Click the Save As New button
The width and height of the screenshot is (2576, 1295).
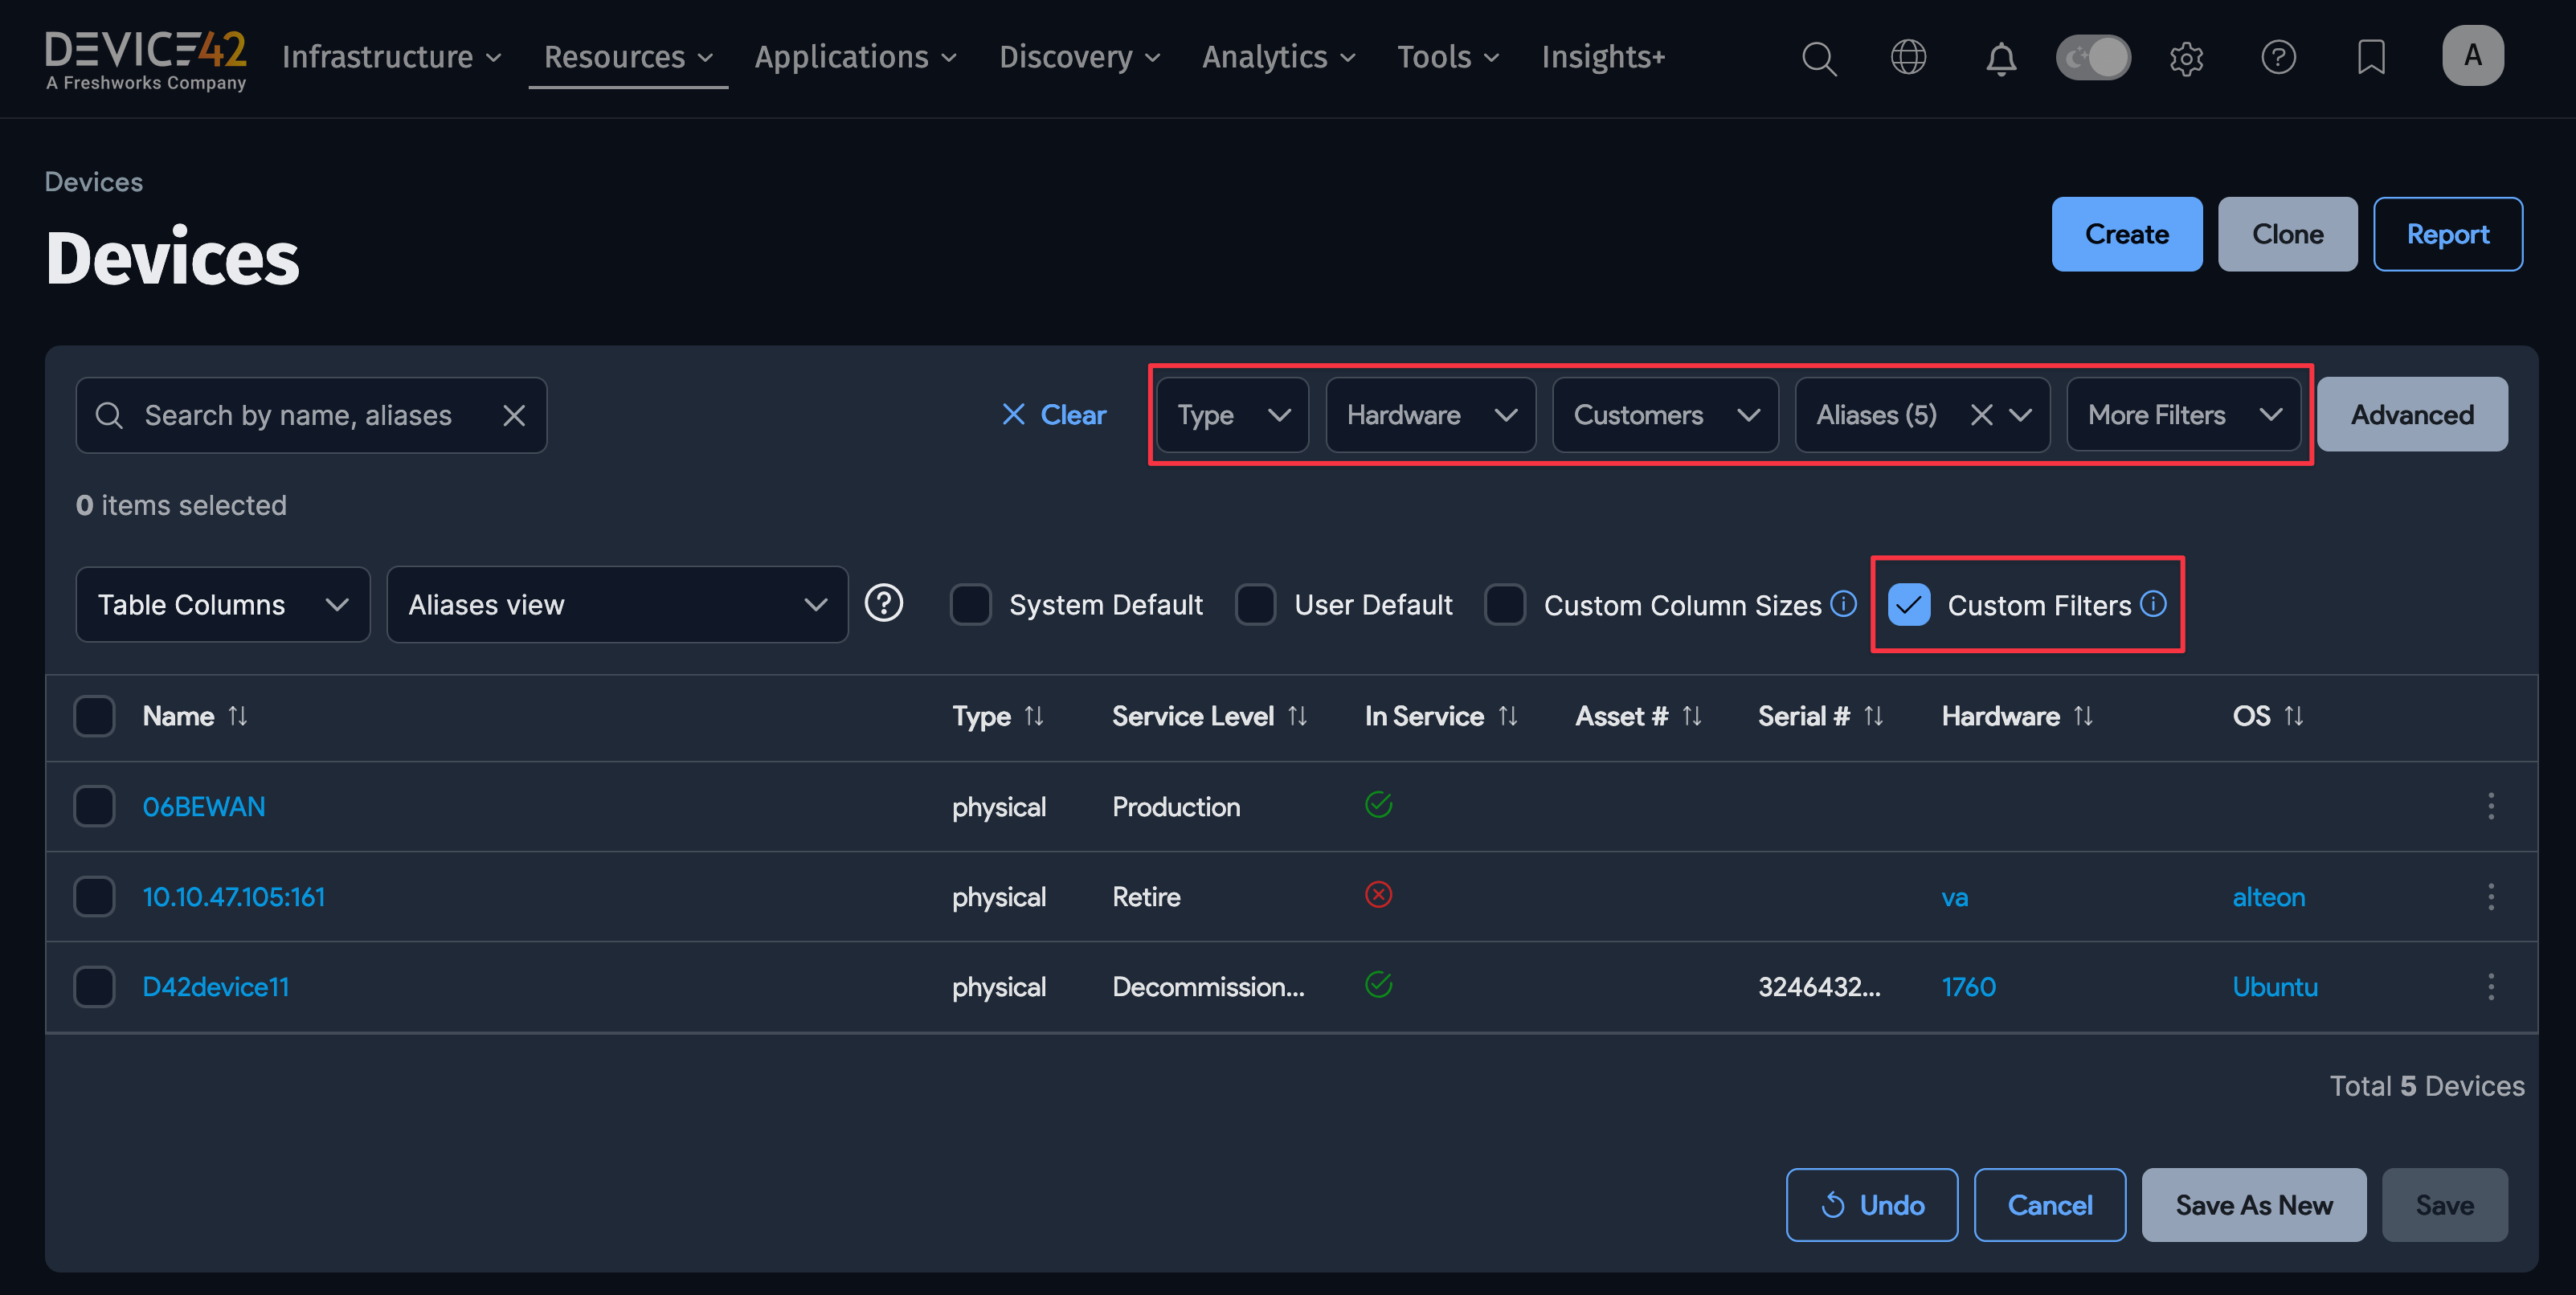(2253, 1205)
